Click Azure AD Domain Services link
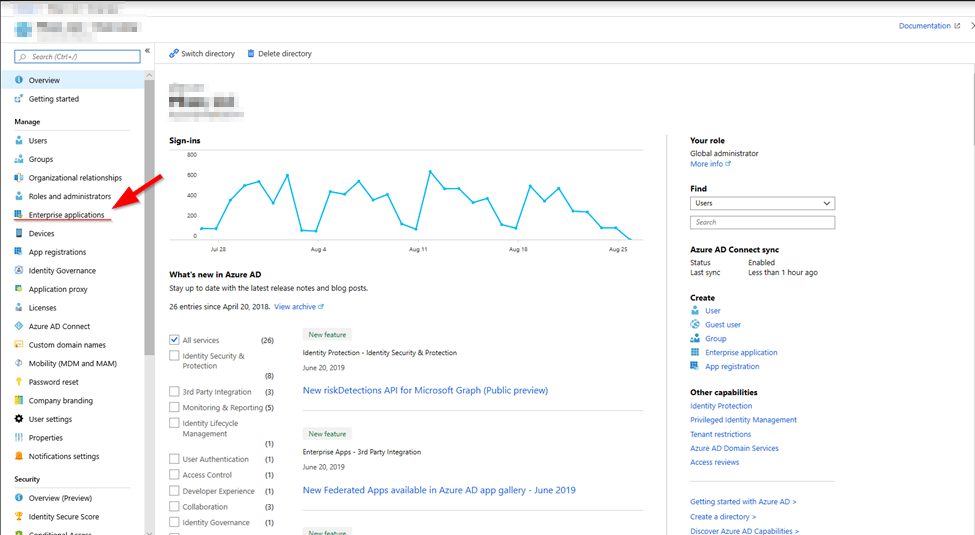This screenshot has height=535, width=975. pyautogui.click(x=734, y=448)
